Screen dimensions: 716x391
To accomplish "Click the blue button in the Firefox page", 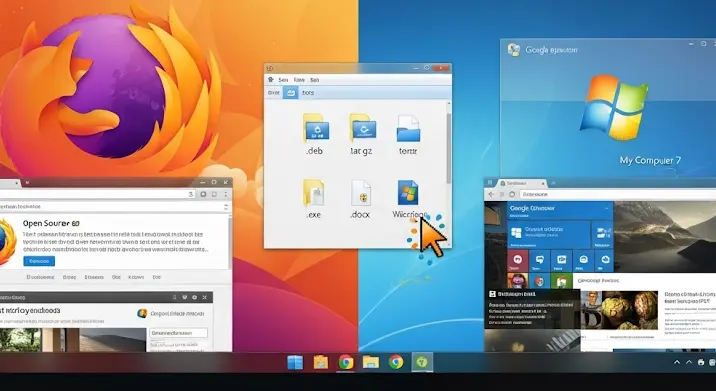I will (x=39, y=261).
